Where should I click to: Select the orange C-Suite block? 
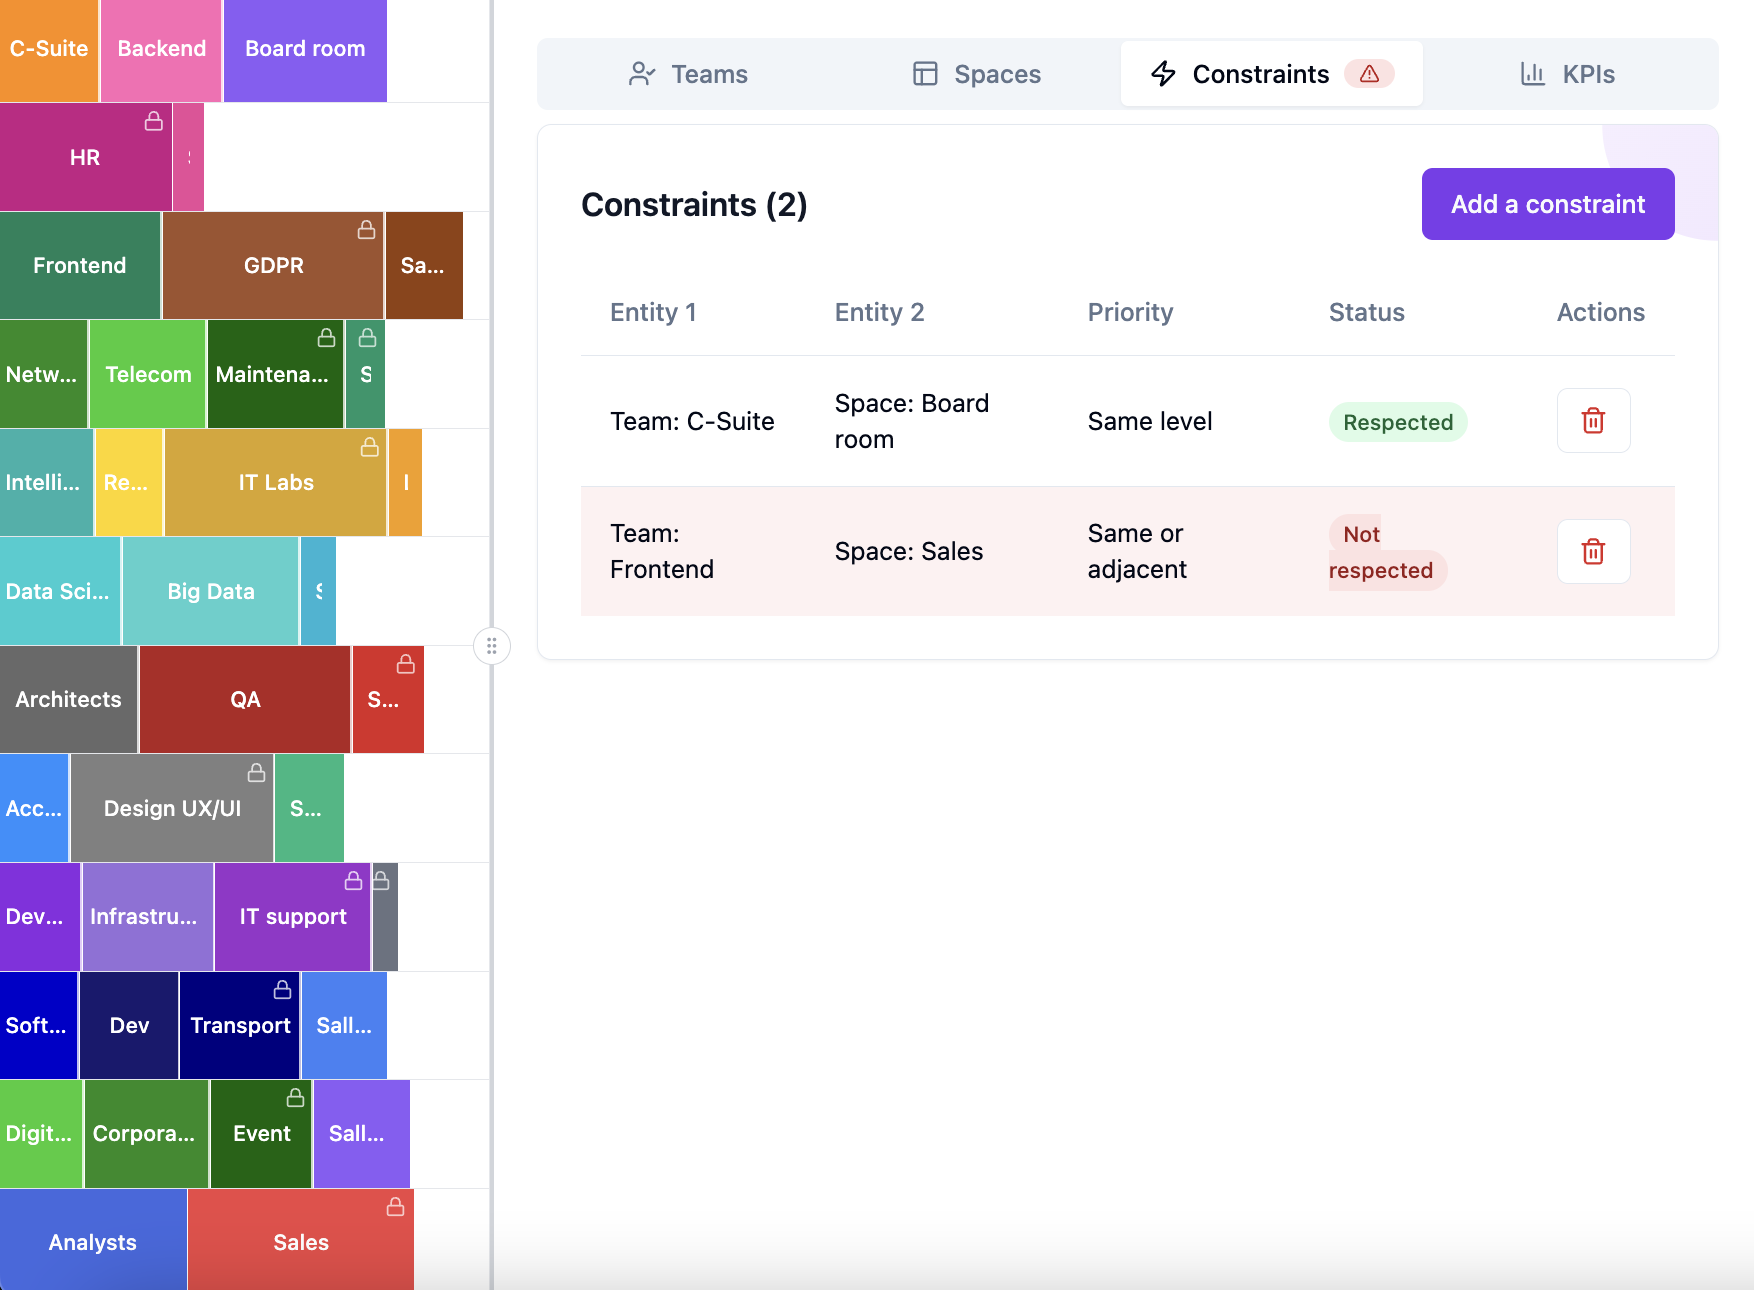(49, 49)
